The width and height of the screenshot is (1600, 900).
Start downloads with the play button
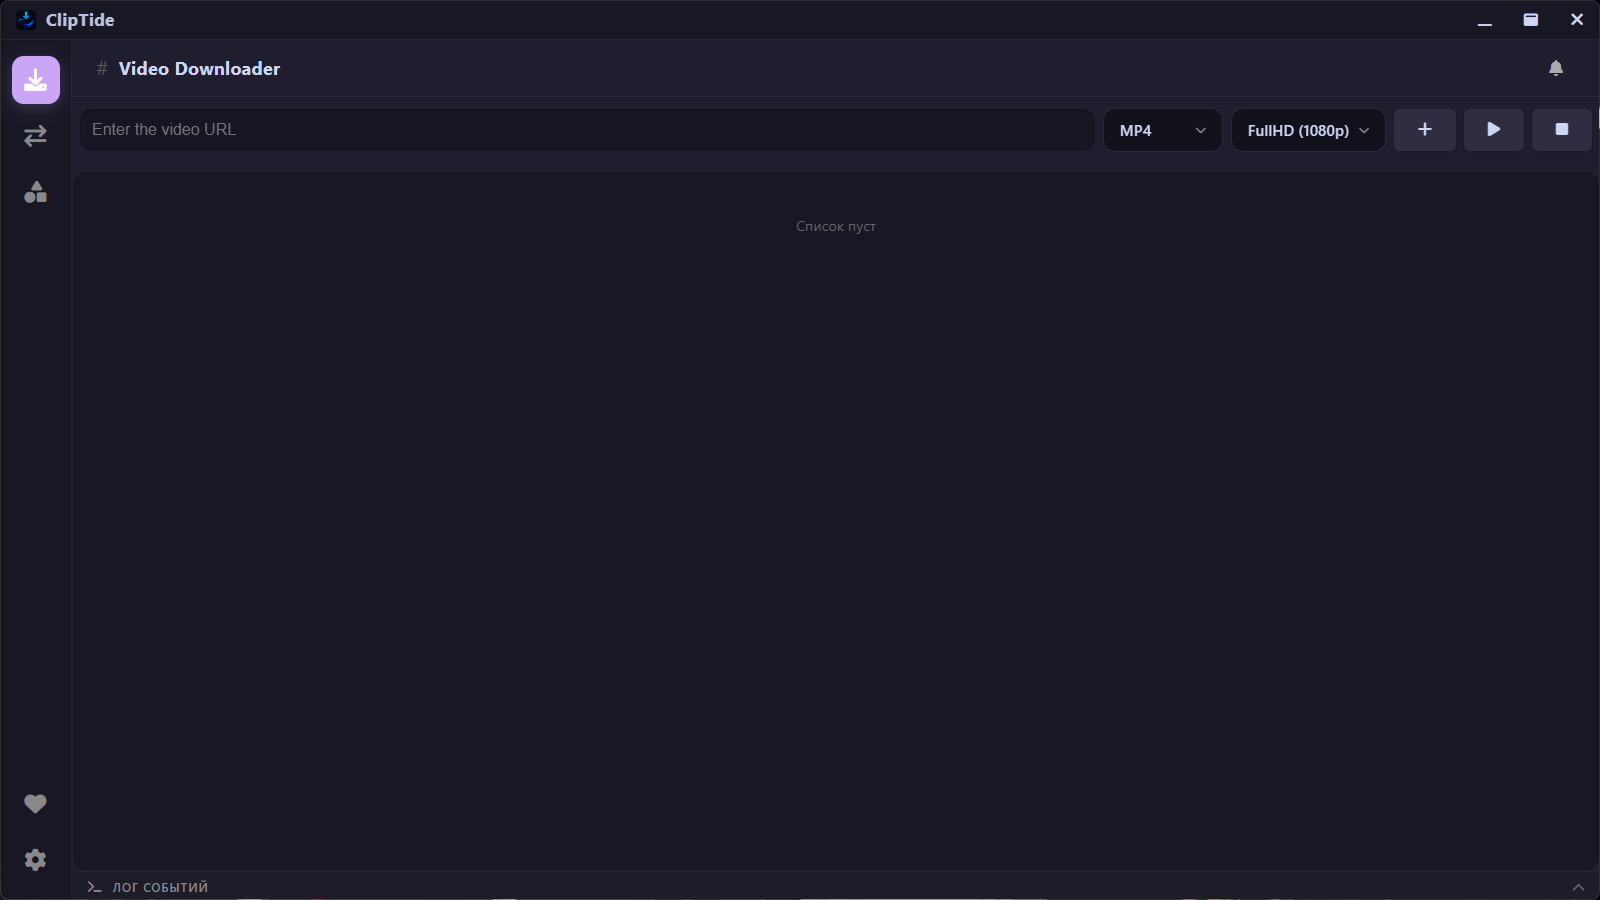(x=1493, y=129)
